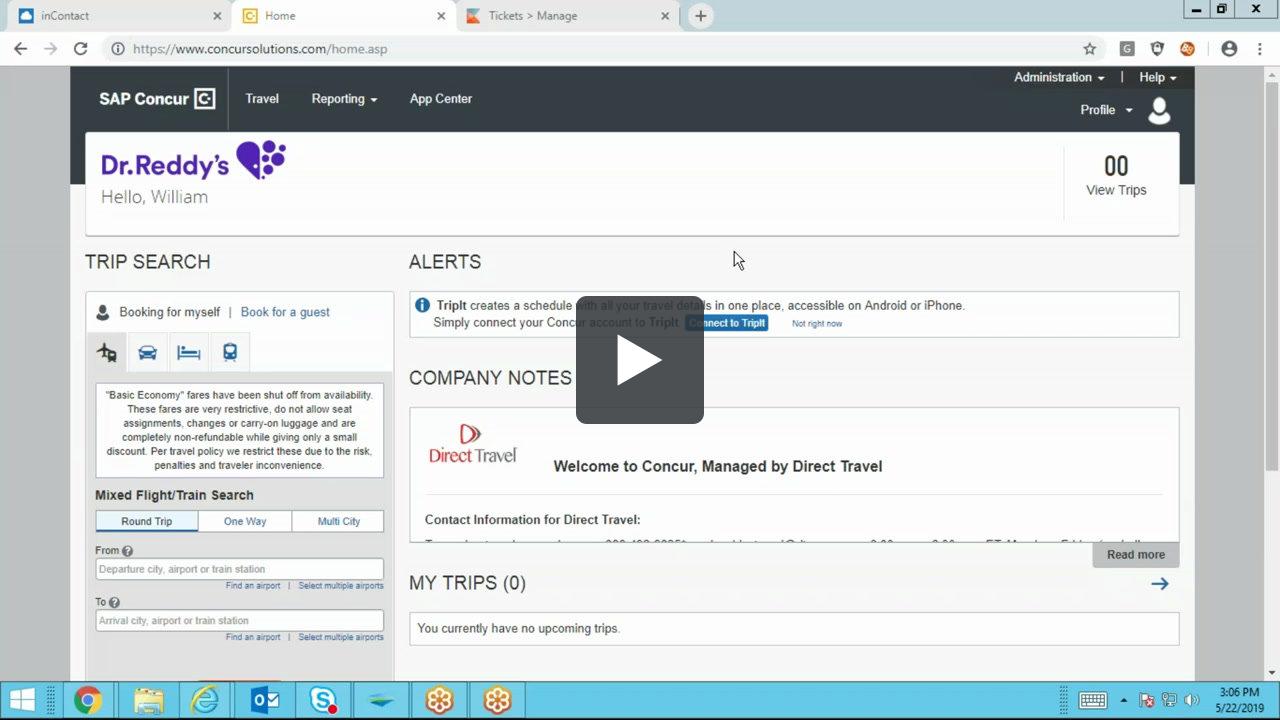
Task: Click the Book for a guest link
Action: pos(284,312)
